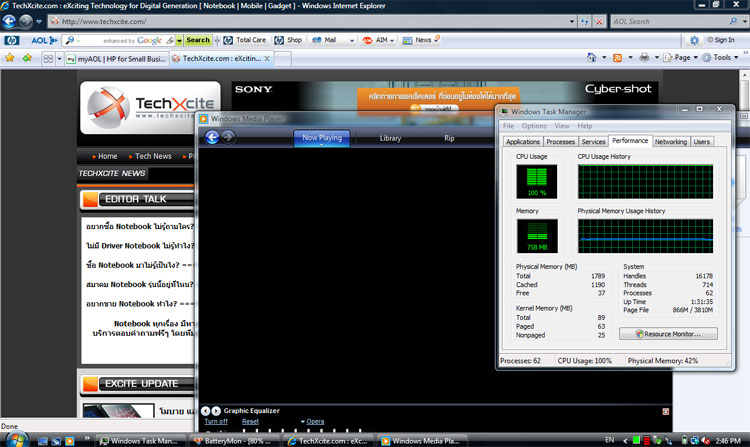Screen dimensions: 750x447
Task: Open the Task Manager Help menu
Action: pyautogui.click(x=585, y=126)
